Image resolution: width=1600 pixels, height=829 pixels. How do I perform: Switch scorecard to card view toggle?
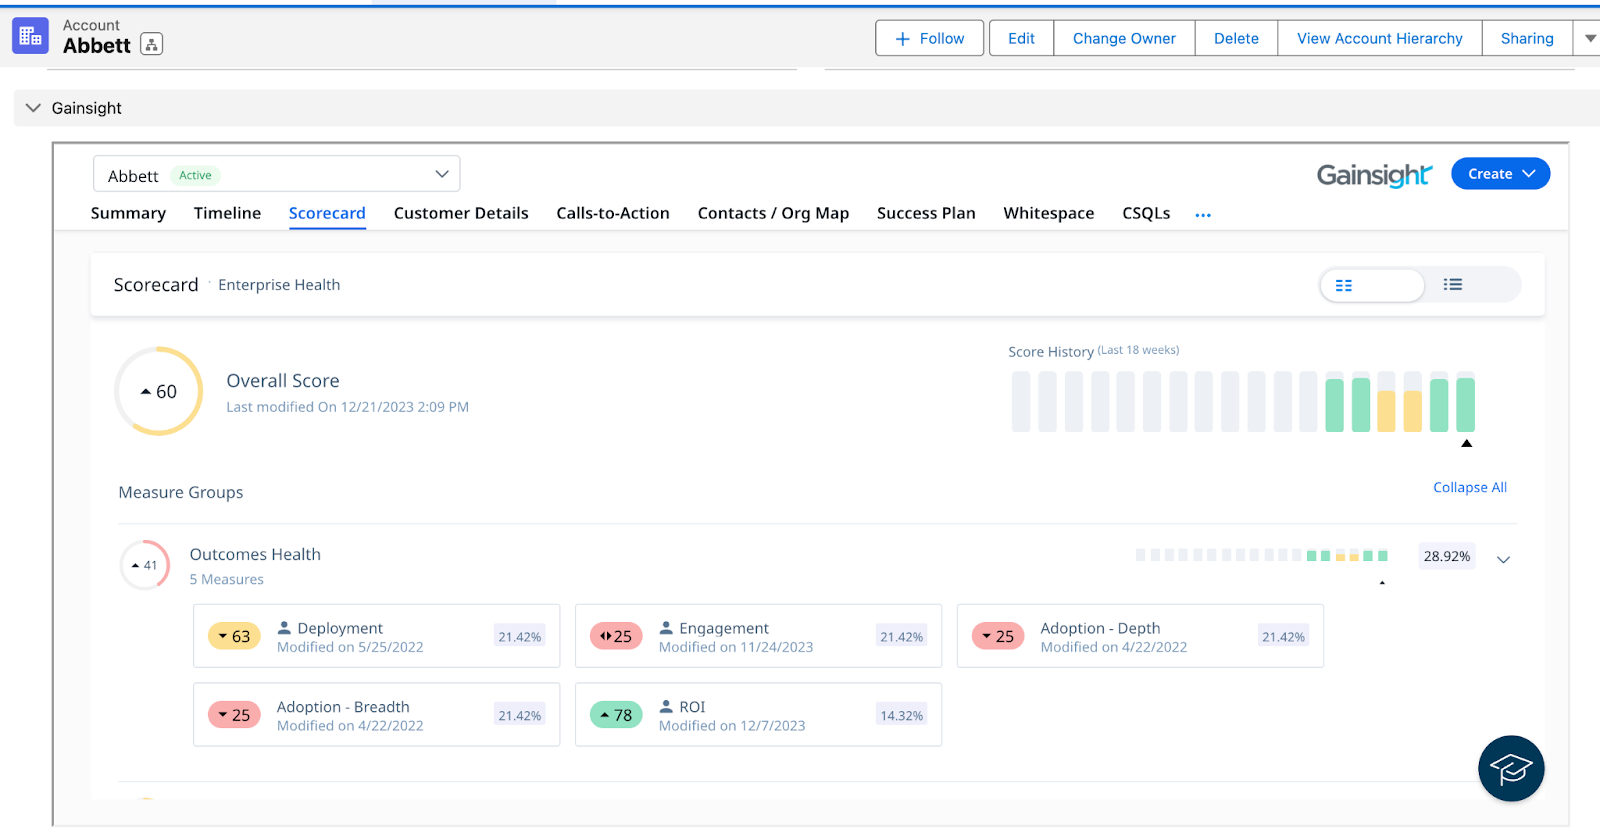(x=1371, y=285)
